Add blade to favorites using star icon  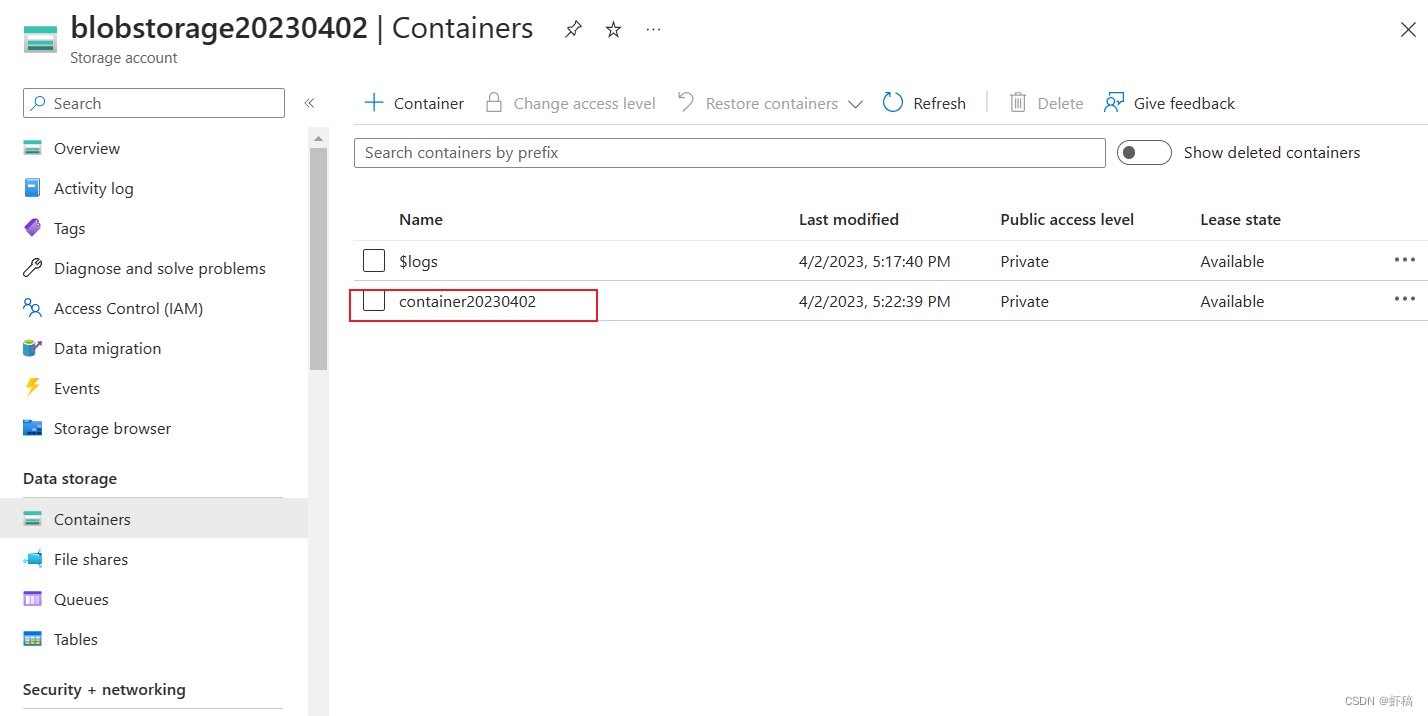click(x=612, y=29)
